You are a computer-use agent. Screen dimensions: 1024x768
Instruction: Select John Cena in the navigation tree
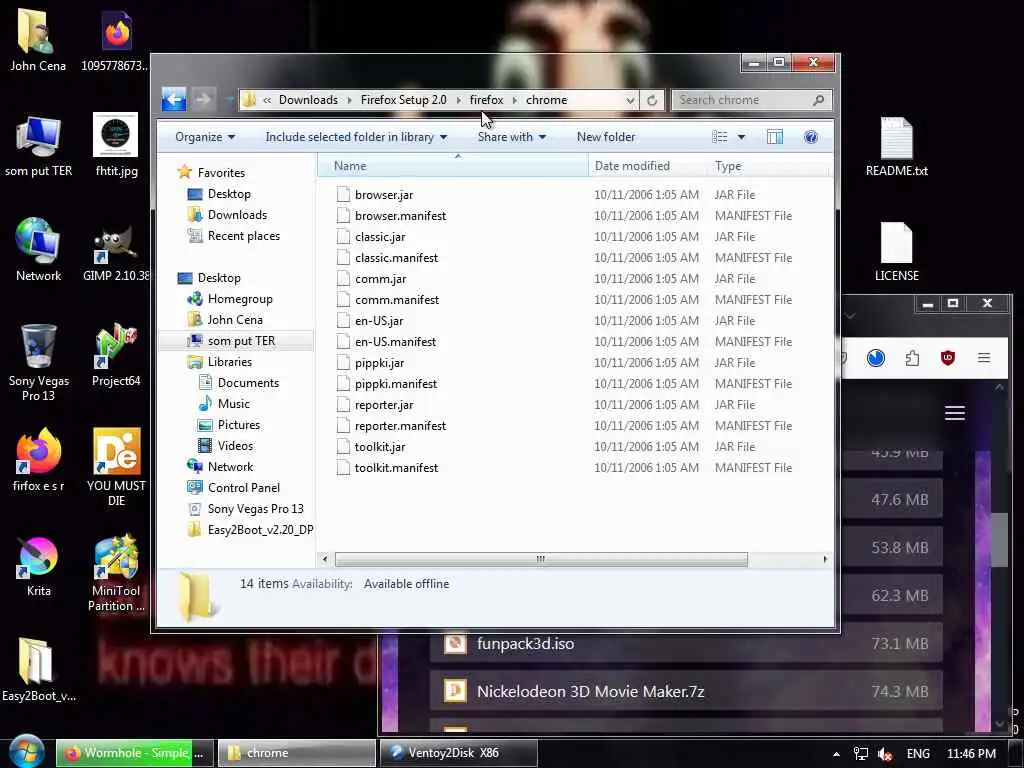234,319
